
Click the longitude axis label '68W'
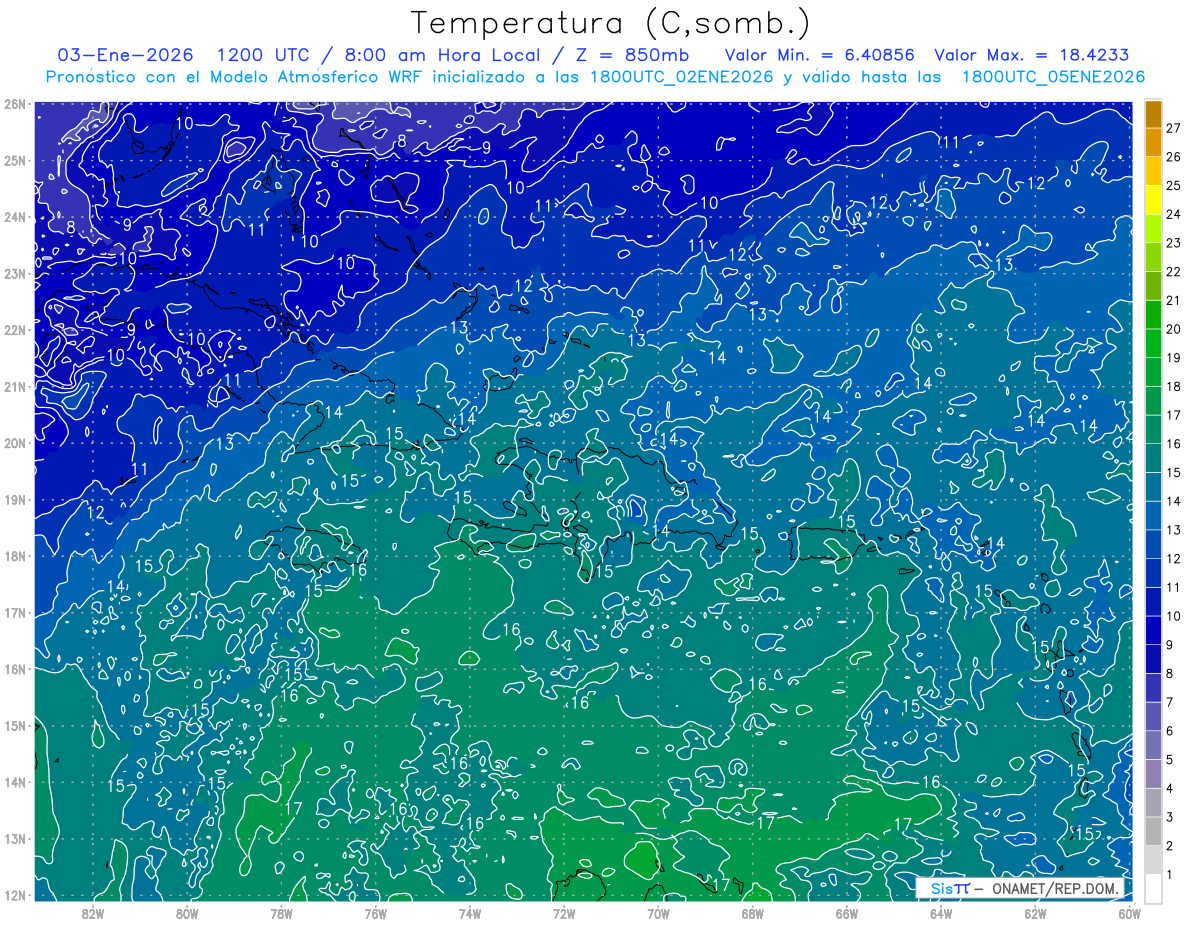[x=752, y=913]
